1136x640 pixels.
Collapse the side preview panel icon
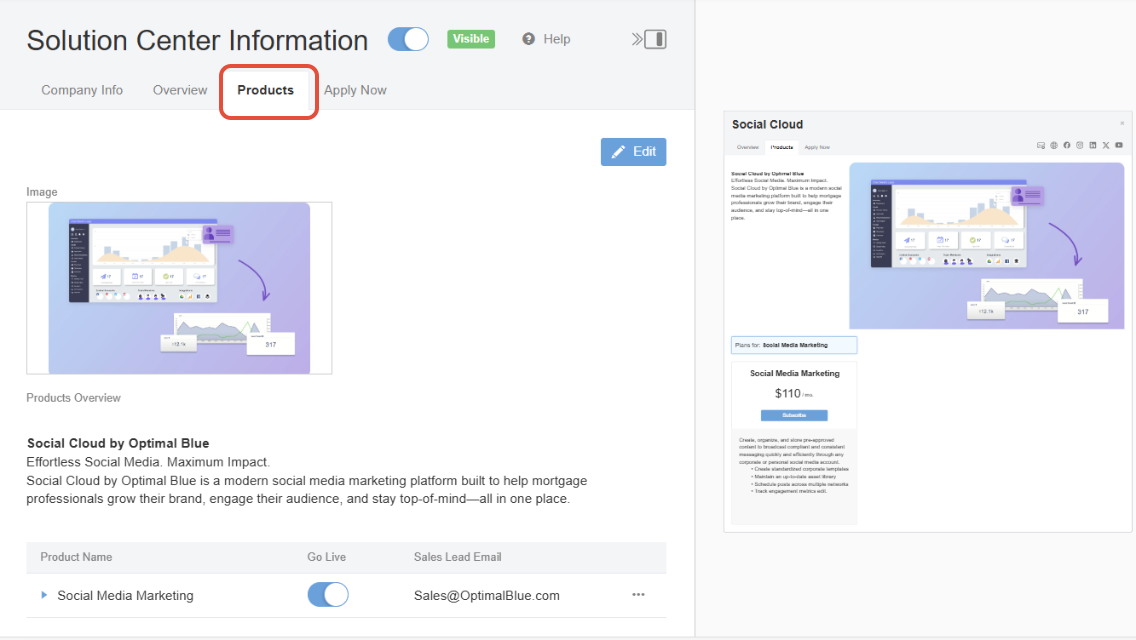tap(648, 39)
